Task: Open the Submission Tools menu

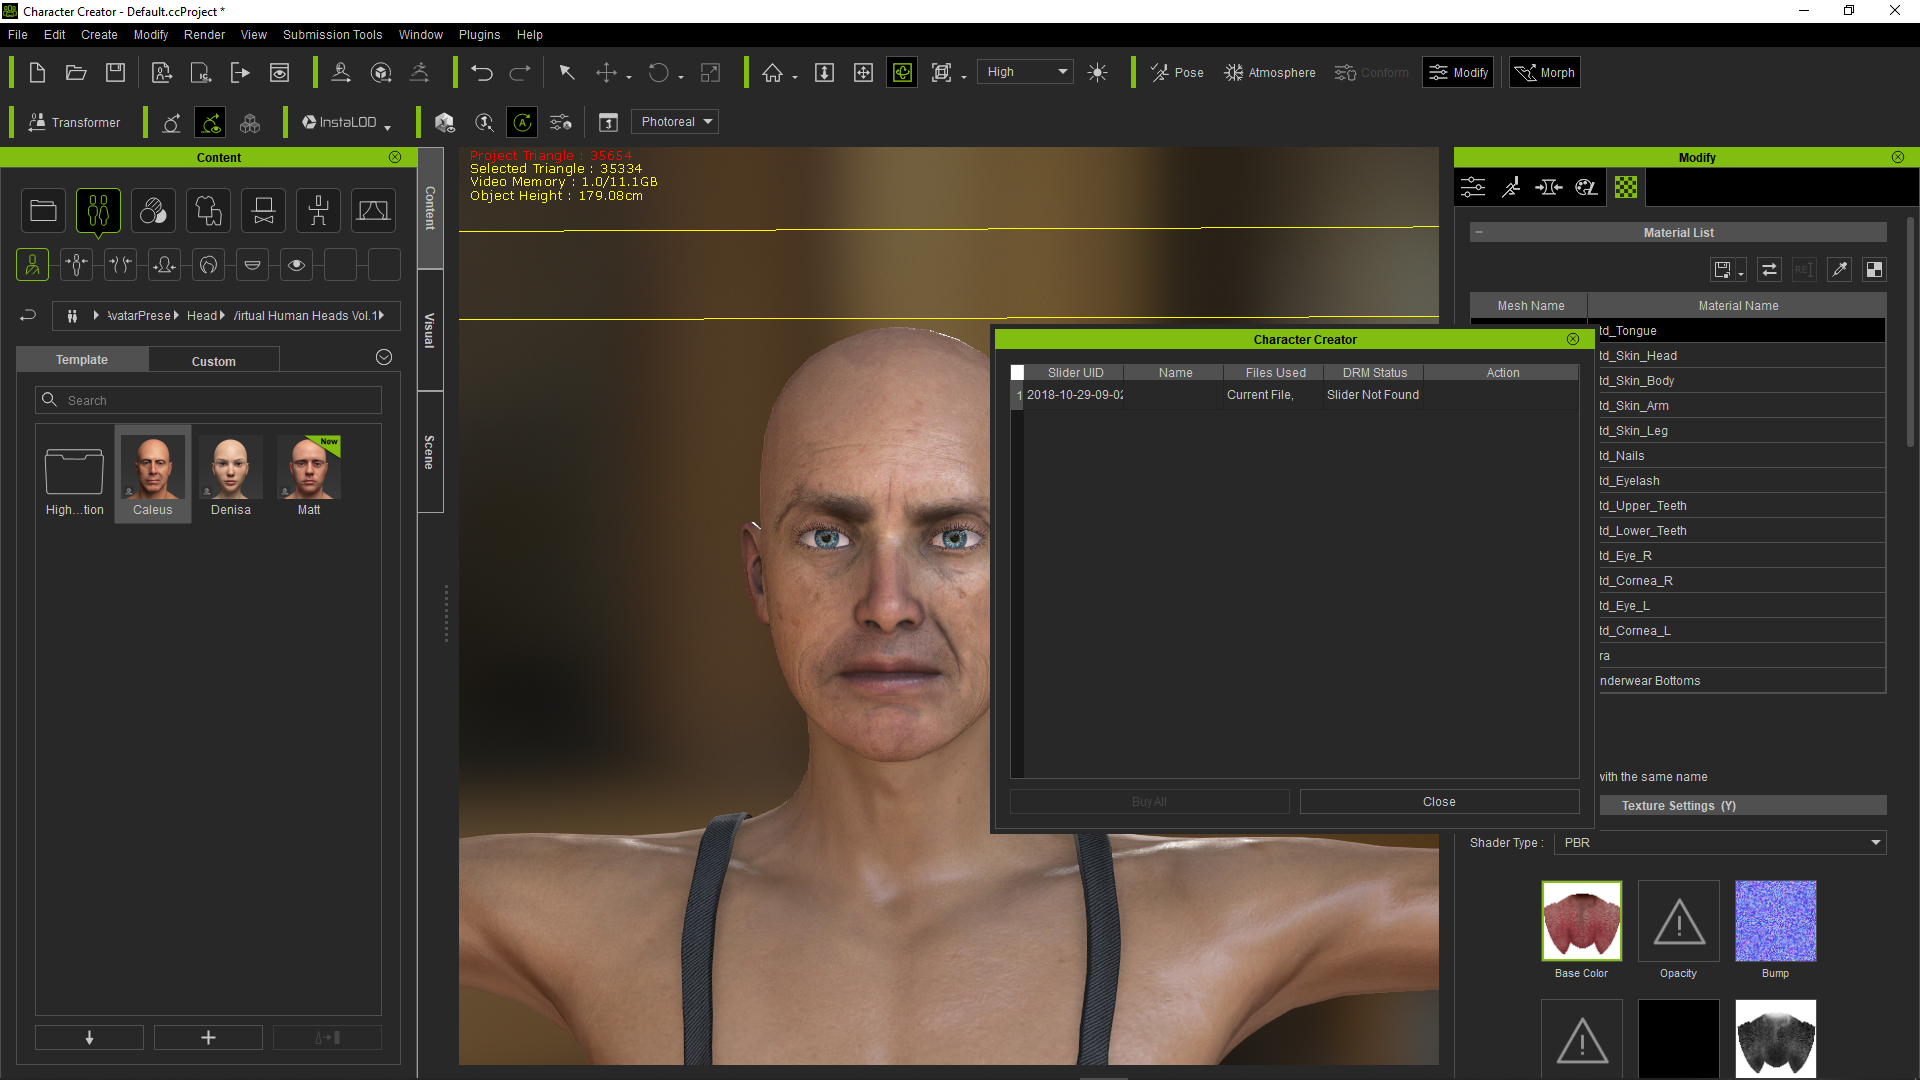Action: [332, 35]
